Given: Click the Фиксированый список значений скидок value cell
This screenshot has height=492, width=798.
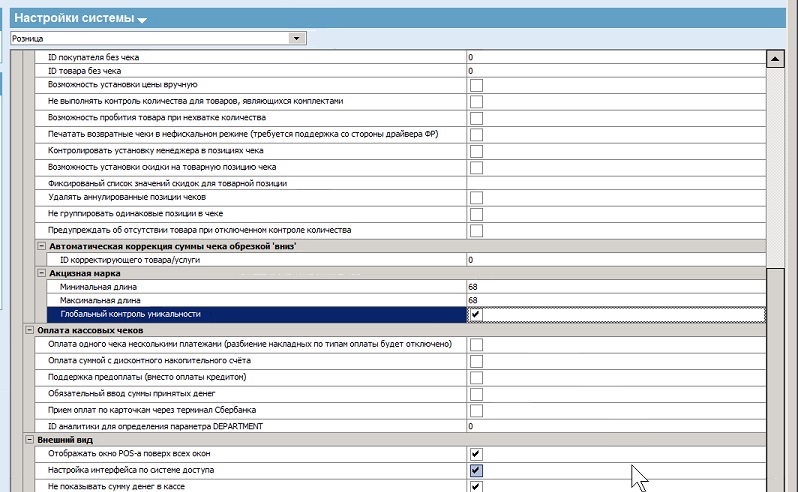Looking at the screenshot, I should coord(616,183).
